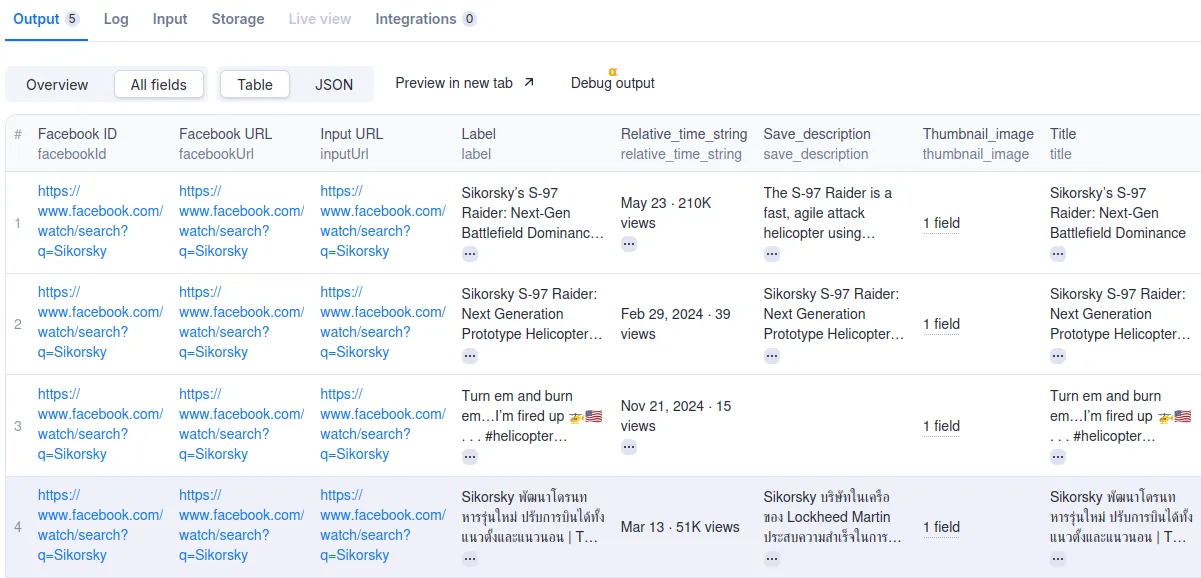
Task: Open Input URL link in row 1
Action: [382, 221]
